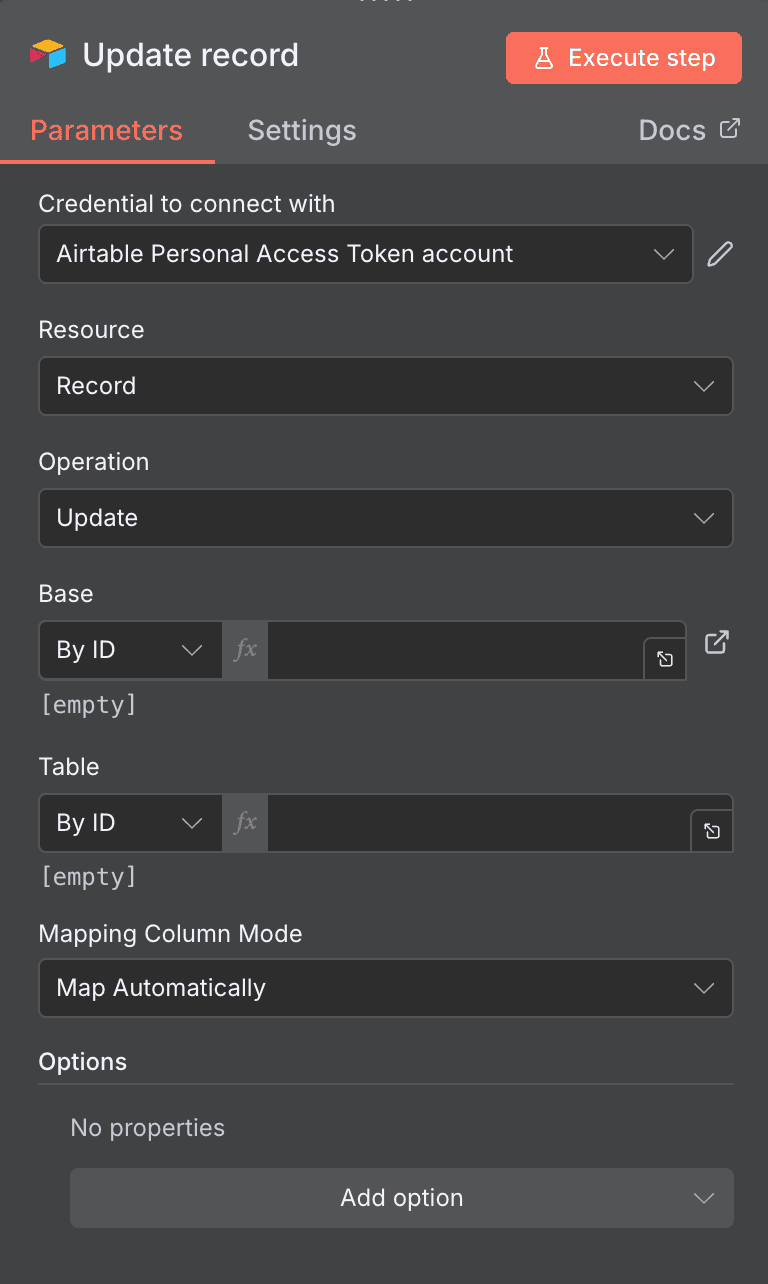Switch the Table field to expression mode
The height and width of the screenshot is (1284, 768).
(244, 823)
